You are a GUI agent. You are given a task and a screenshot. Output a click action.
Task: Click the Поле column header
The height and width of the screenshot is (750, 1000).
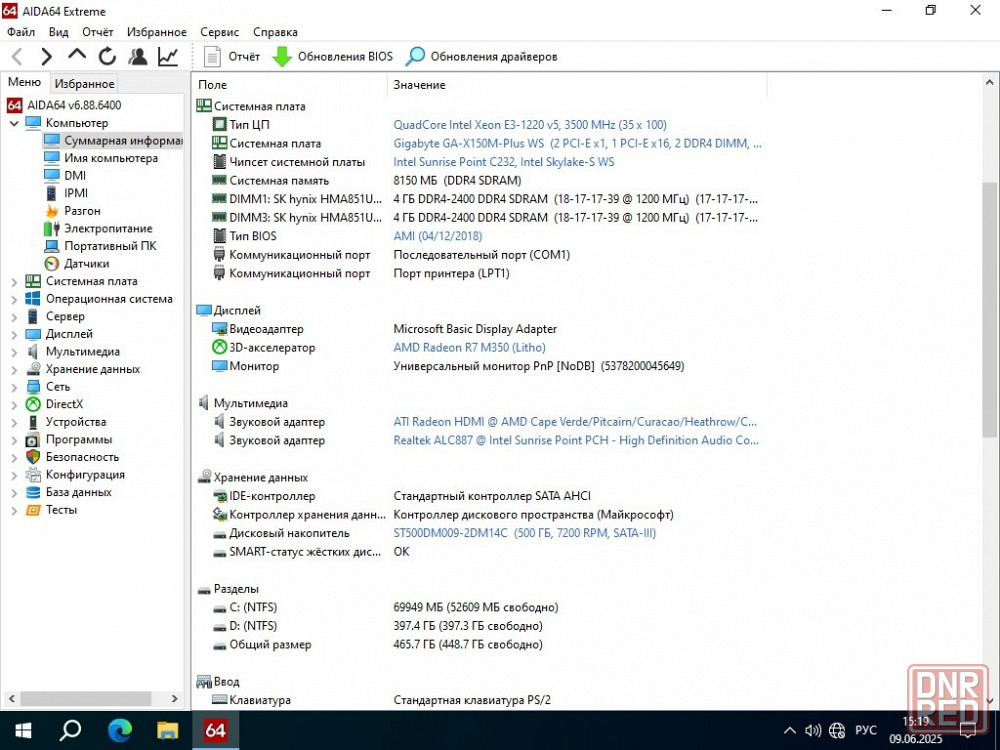coord(290,85)
